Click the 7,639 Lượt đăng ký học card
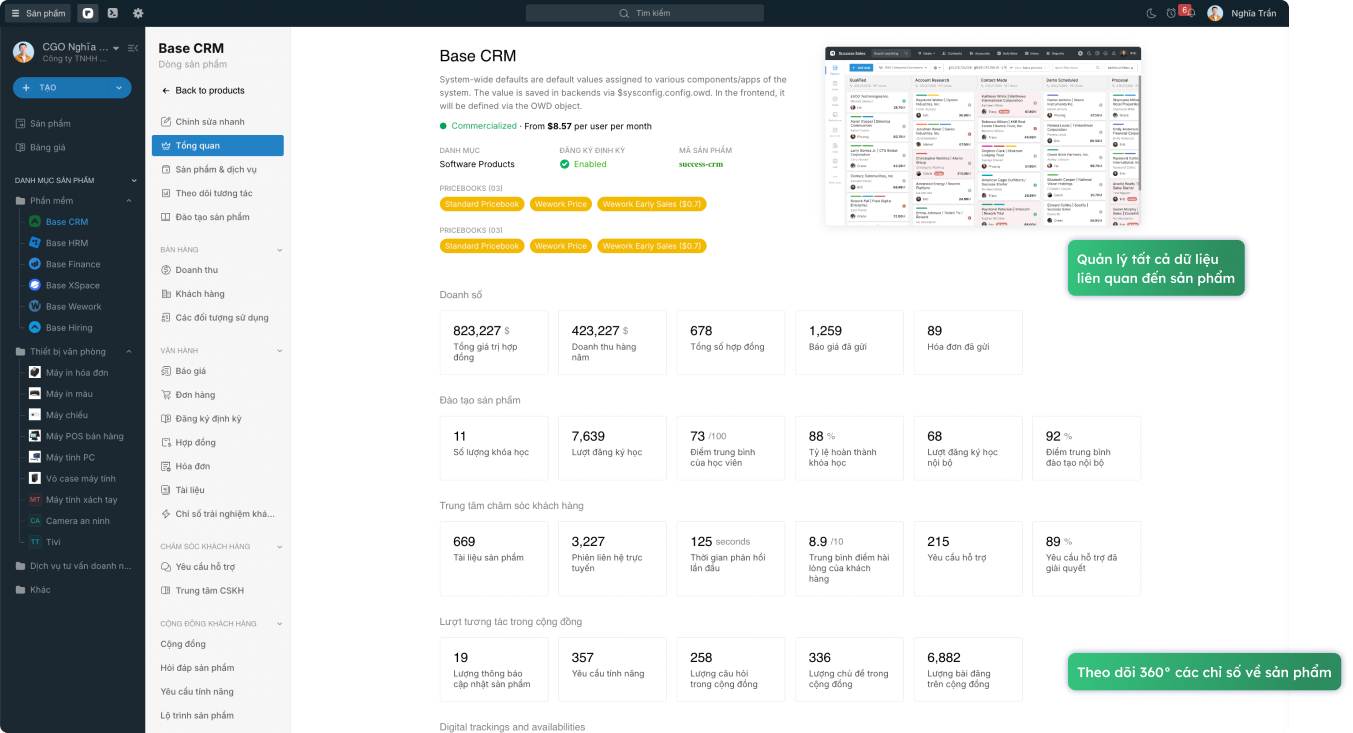The image size is (1353, 733). click(x=612, y=449)
